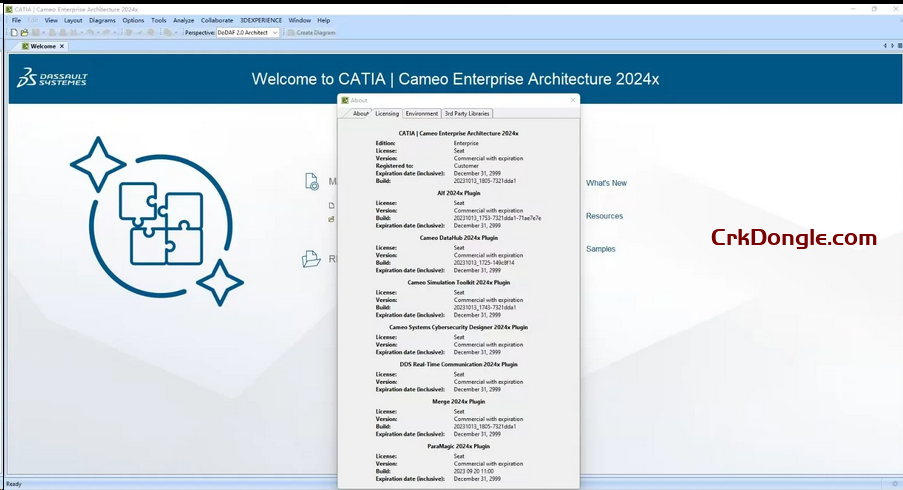Open the Tools menu

click(x=158, y=20)
